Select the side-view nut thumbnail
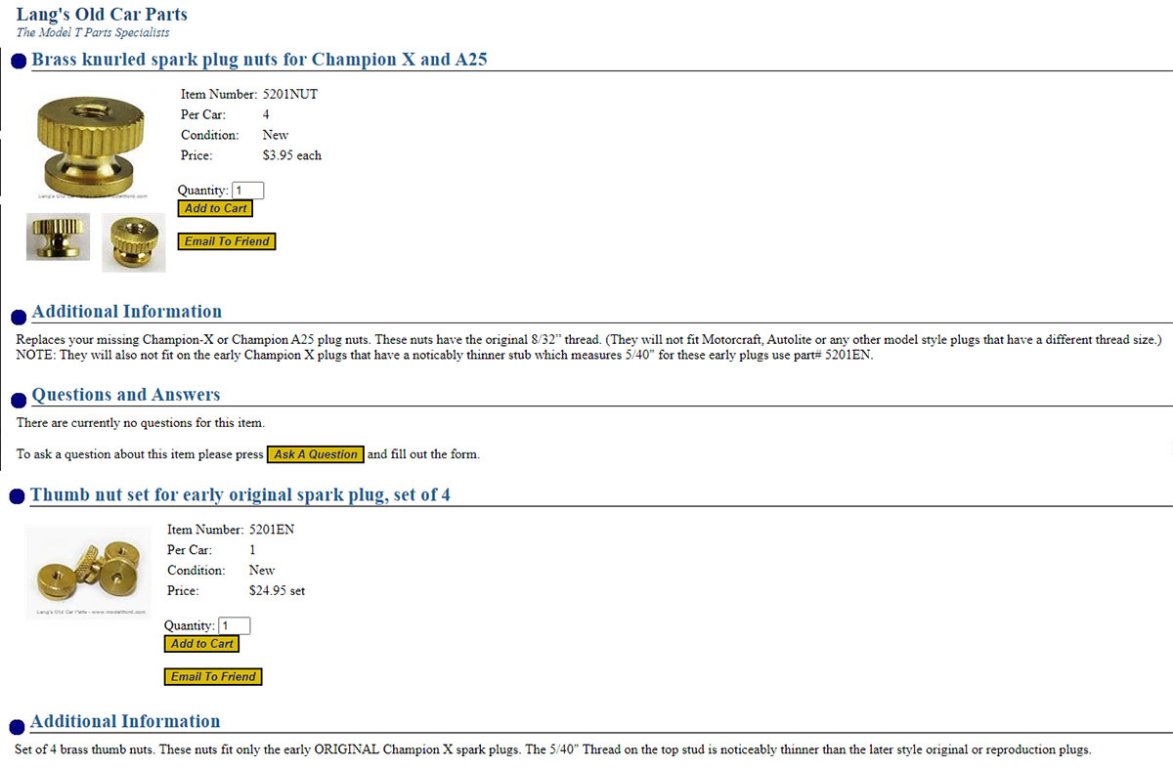 [58, 238]
